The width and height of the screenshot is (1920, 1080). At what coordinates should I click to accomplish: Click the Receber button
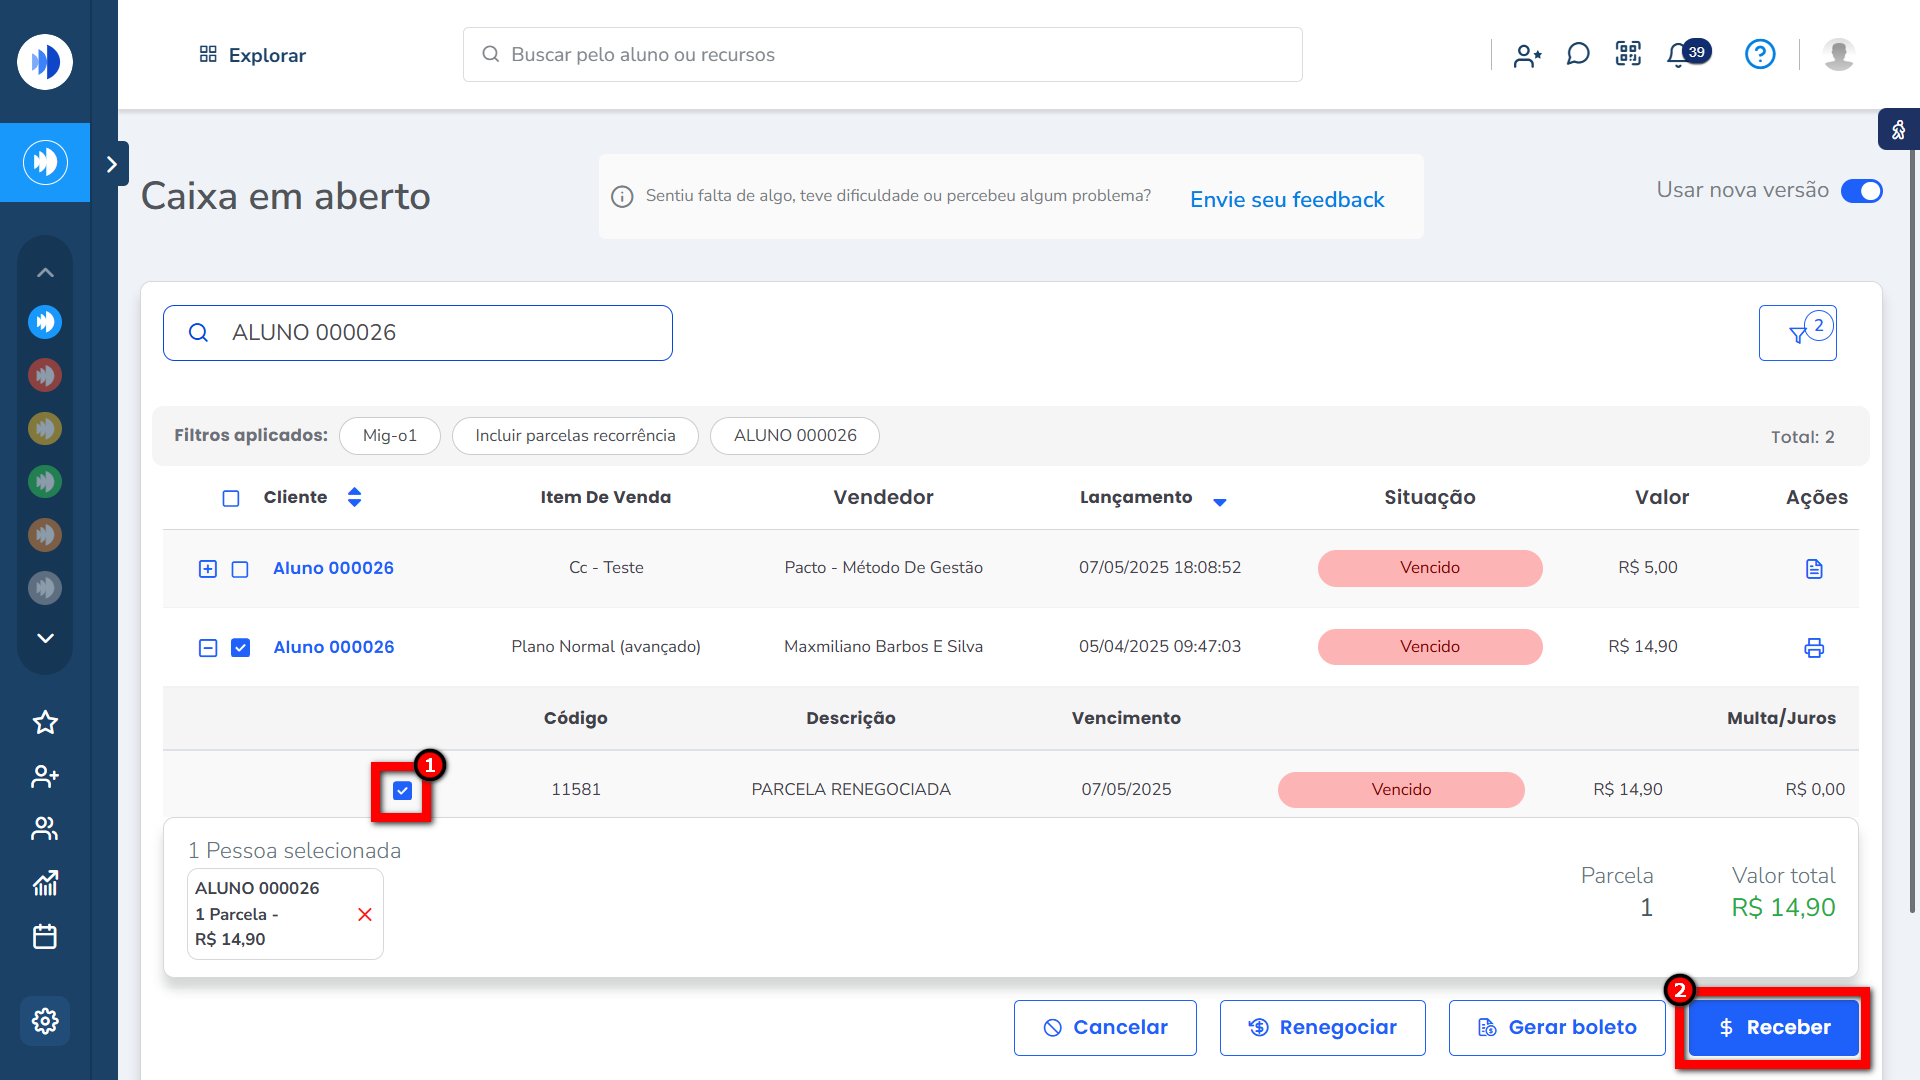pos(1774,1027)
